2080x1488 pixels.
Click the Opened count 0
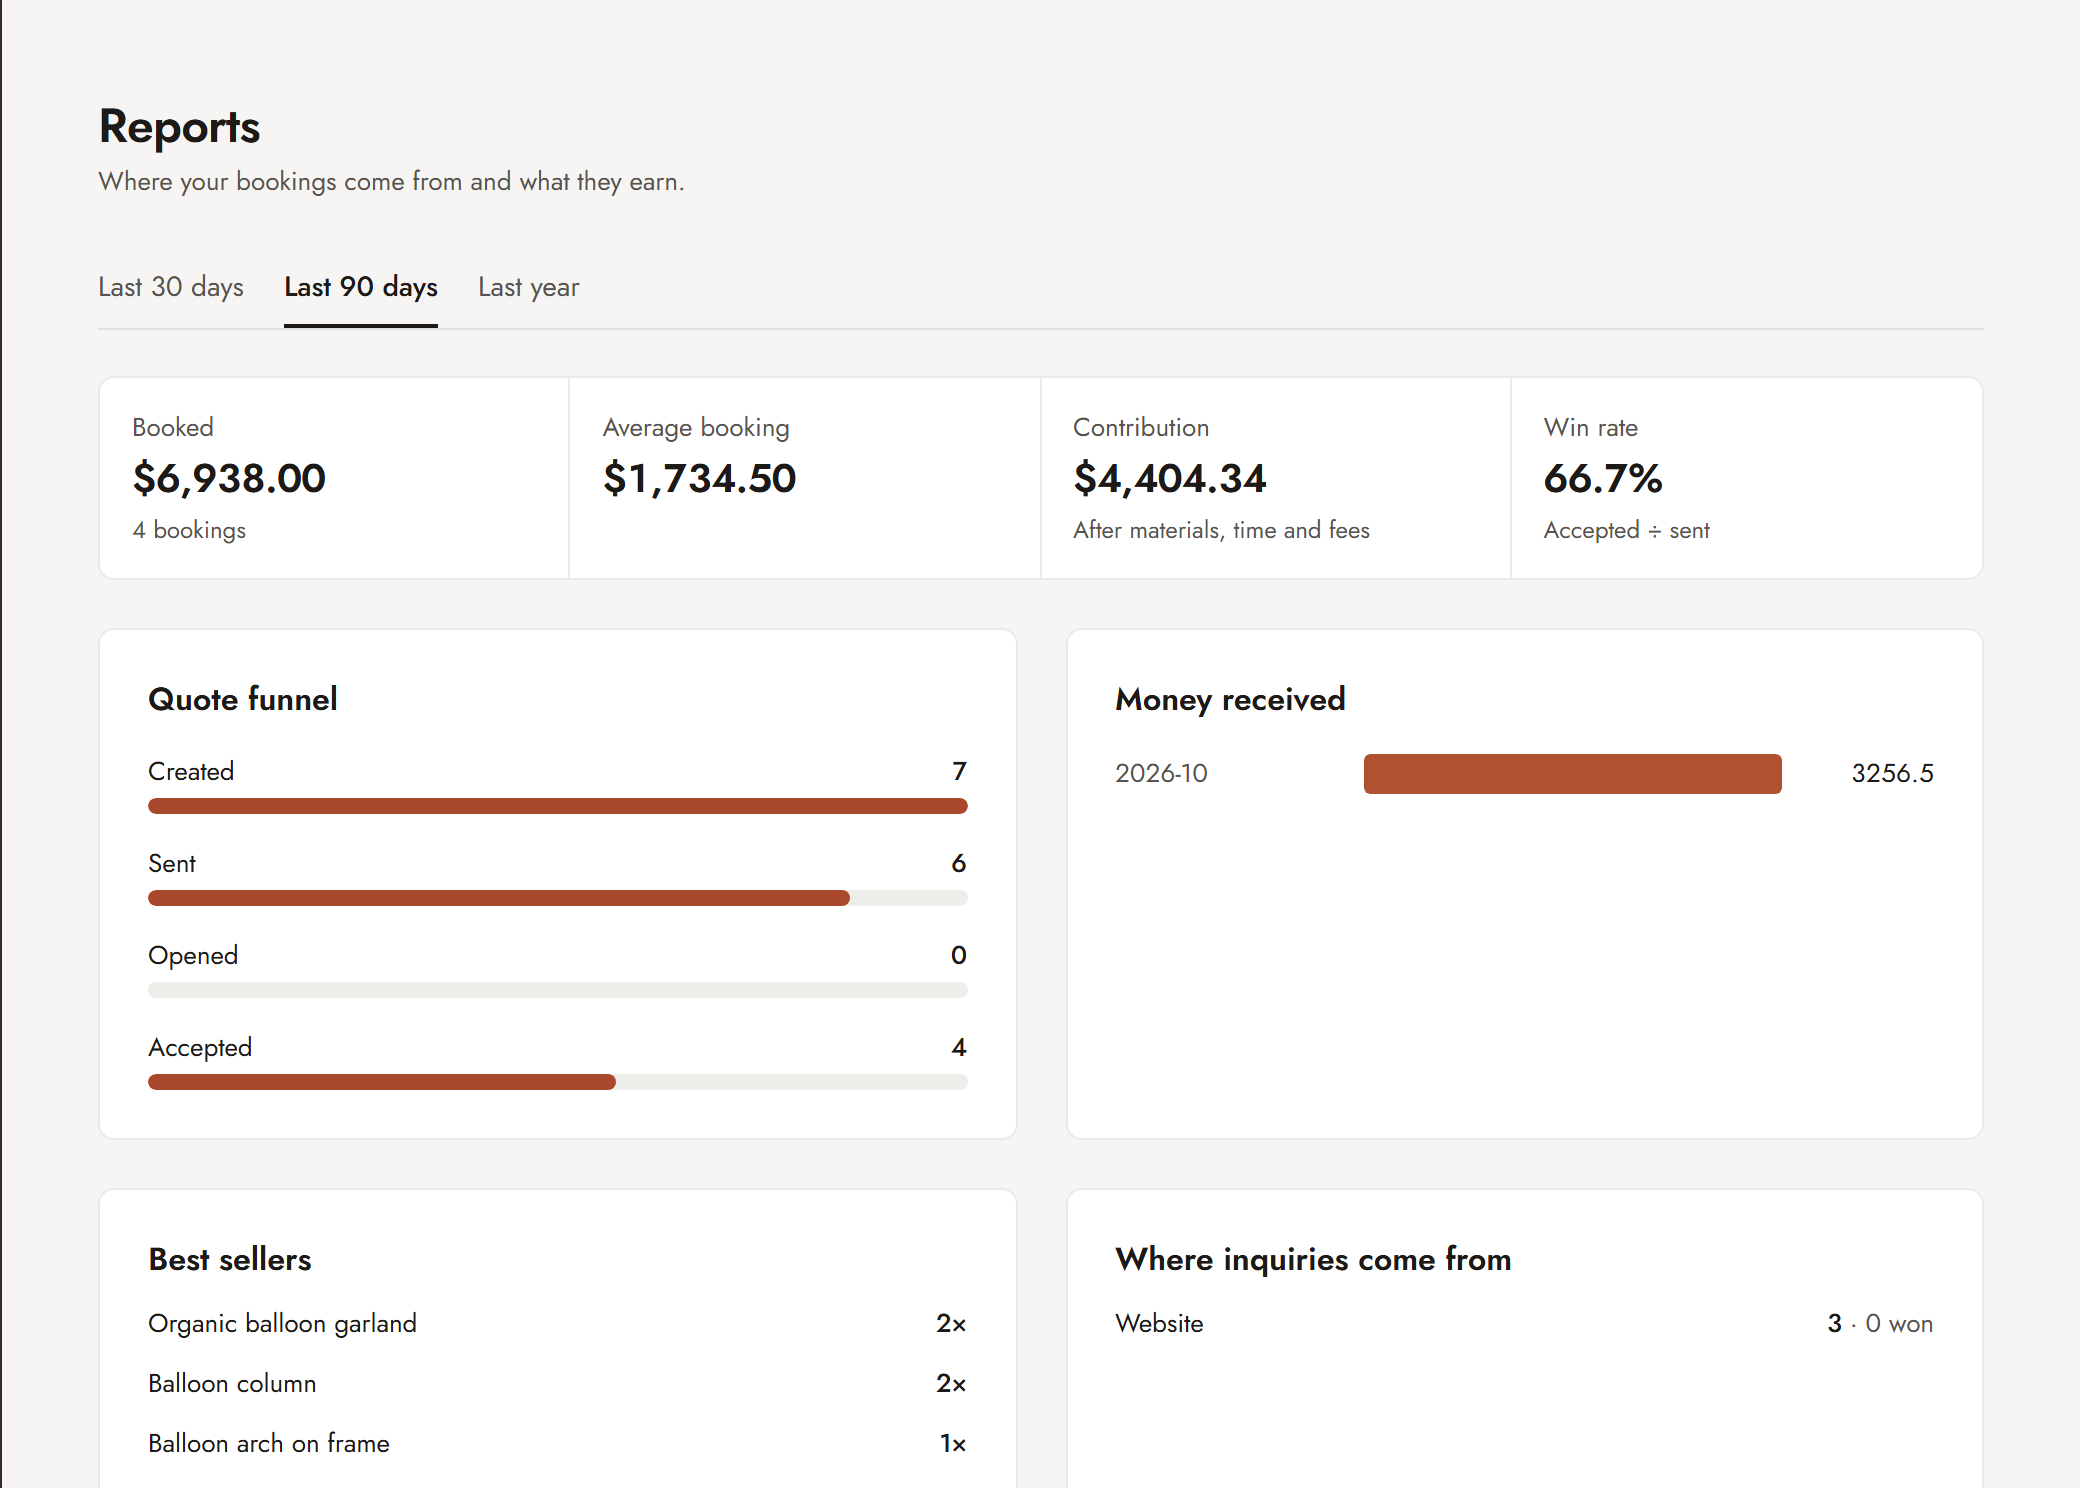click(959, 955)
